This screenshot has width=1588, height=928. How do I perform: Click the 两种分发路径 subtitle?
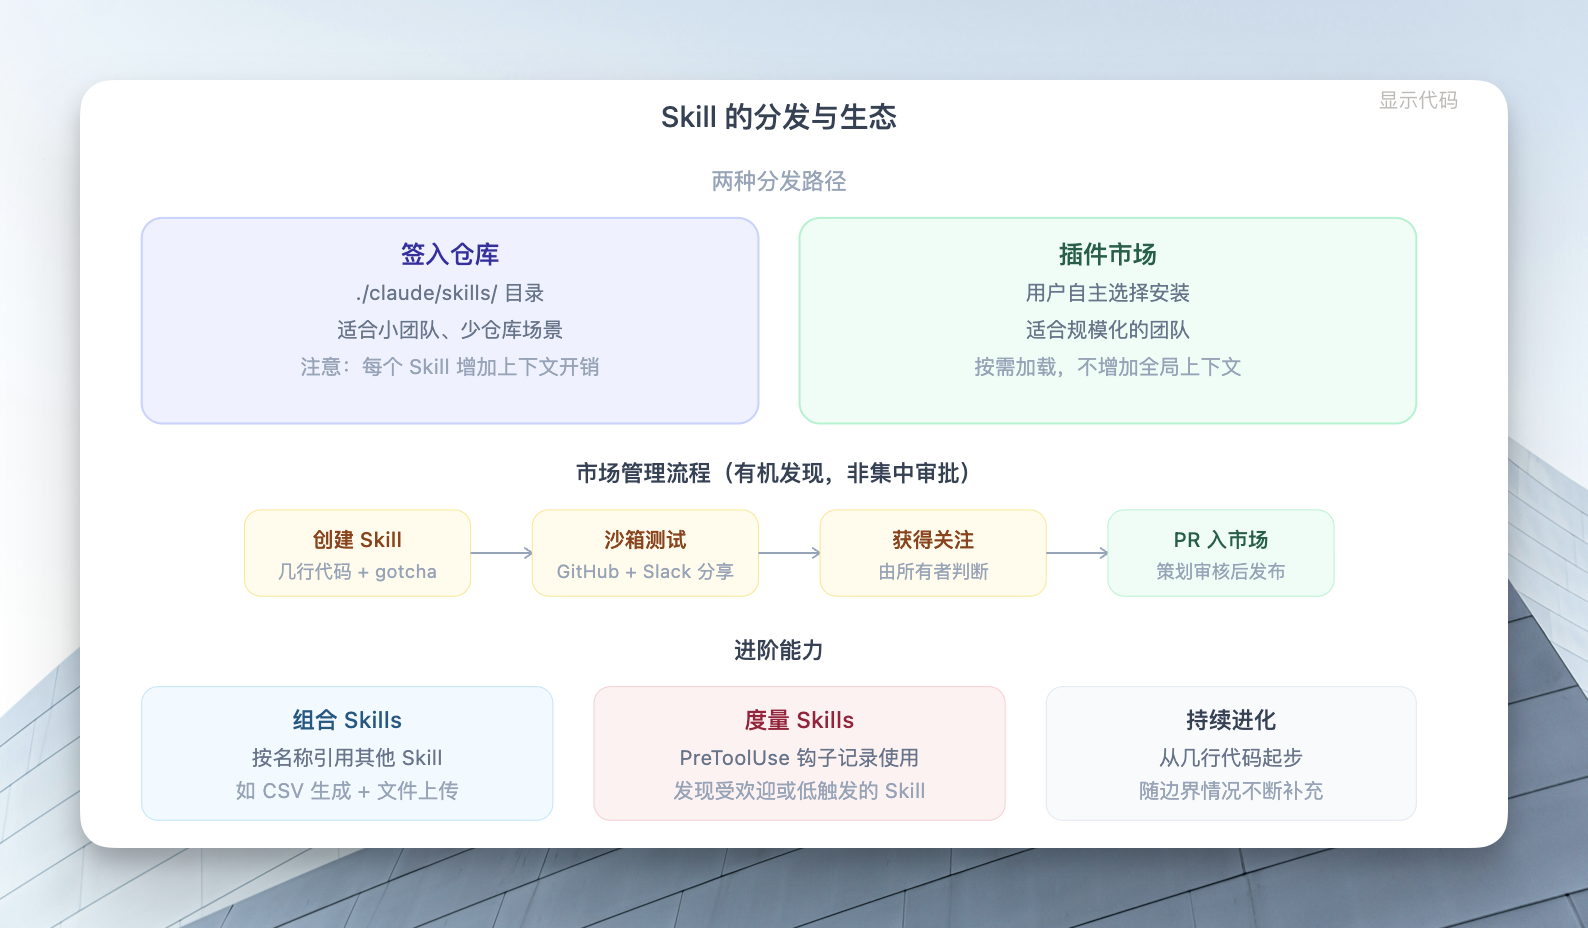pyautogui.click(x=778, y=181)
